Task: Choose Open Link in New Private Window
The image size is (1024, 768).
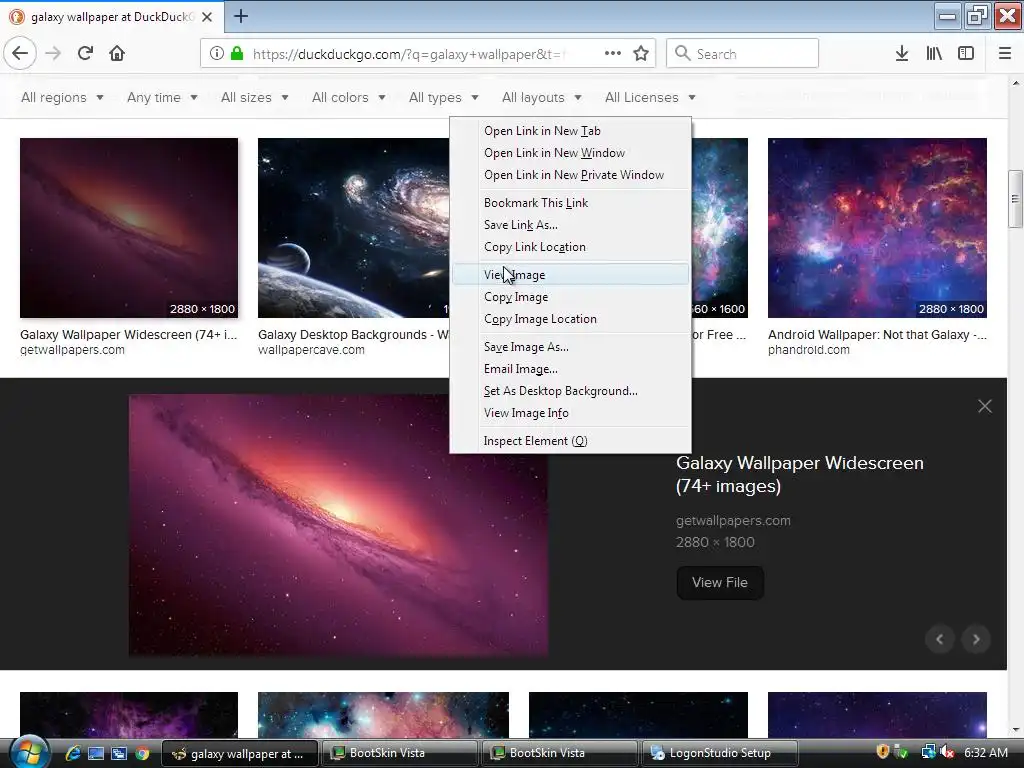Action: (x=570, y=175)
